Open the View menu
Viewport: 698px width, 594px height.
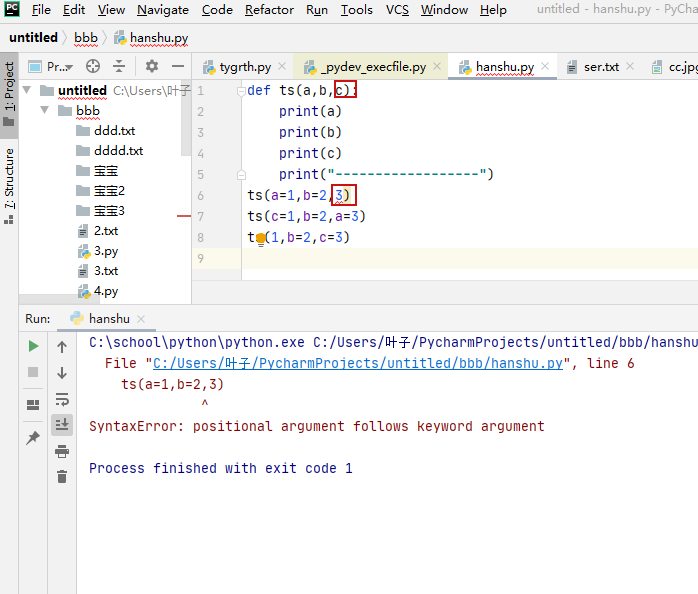(x=111, y=10)
